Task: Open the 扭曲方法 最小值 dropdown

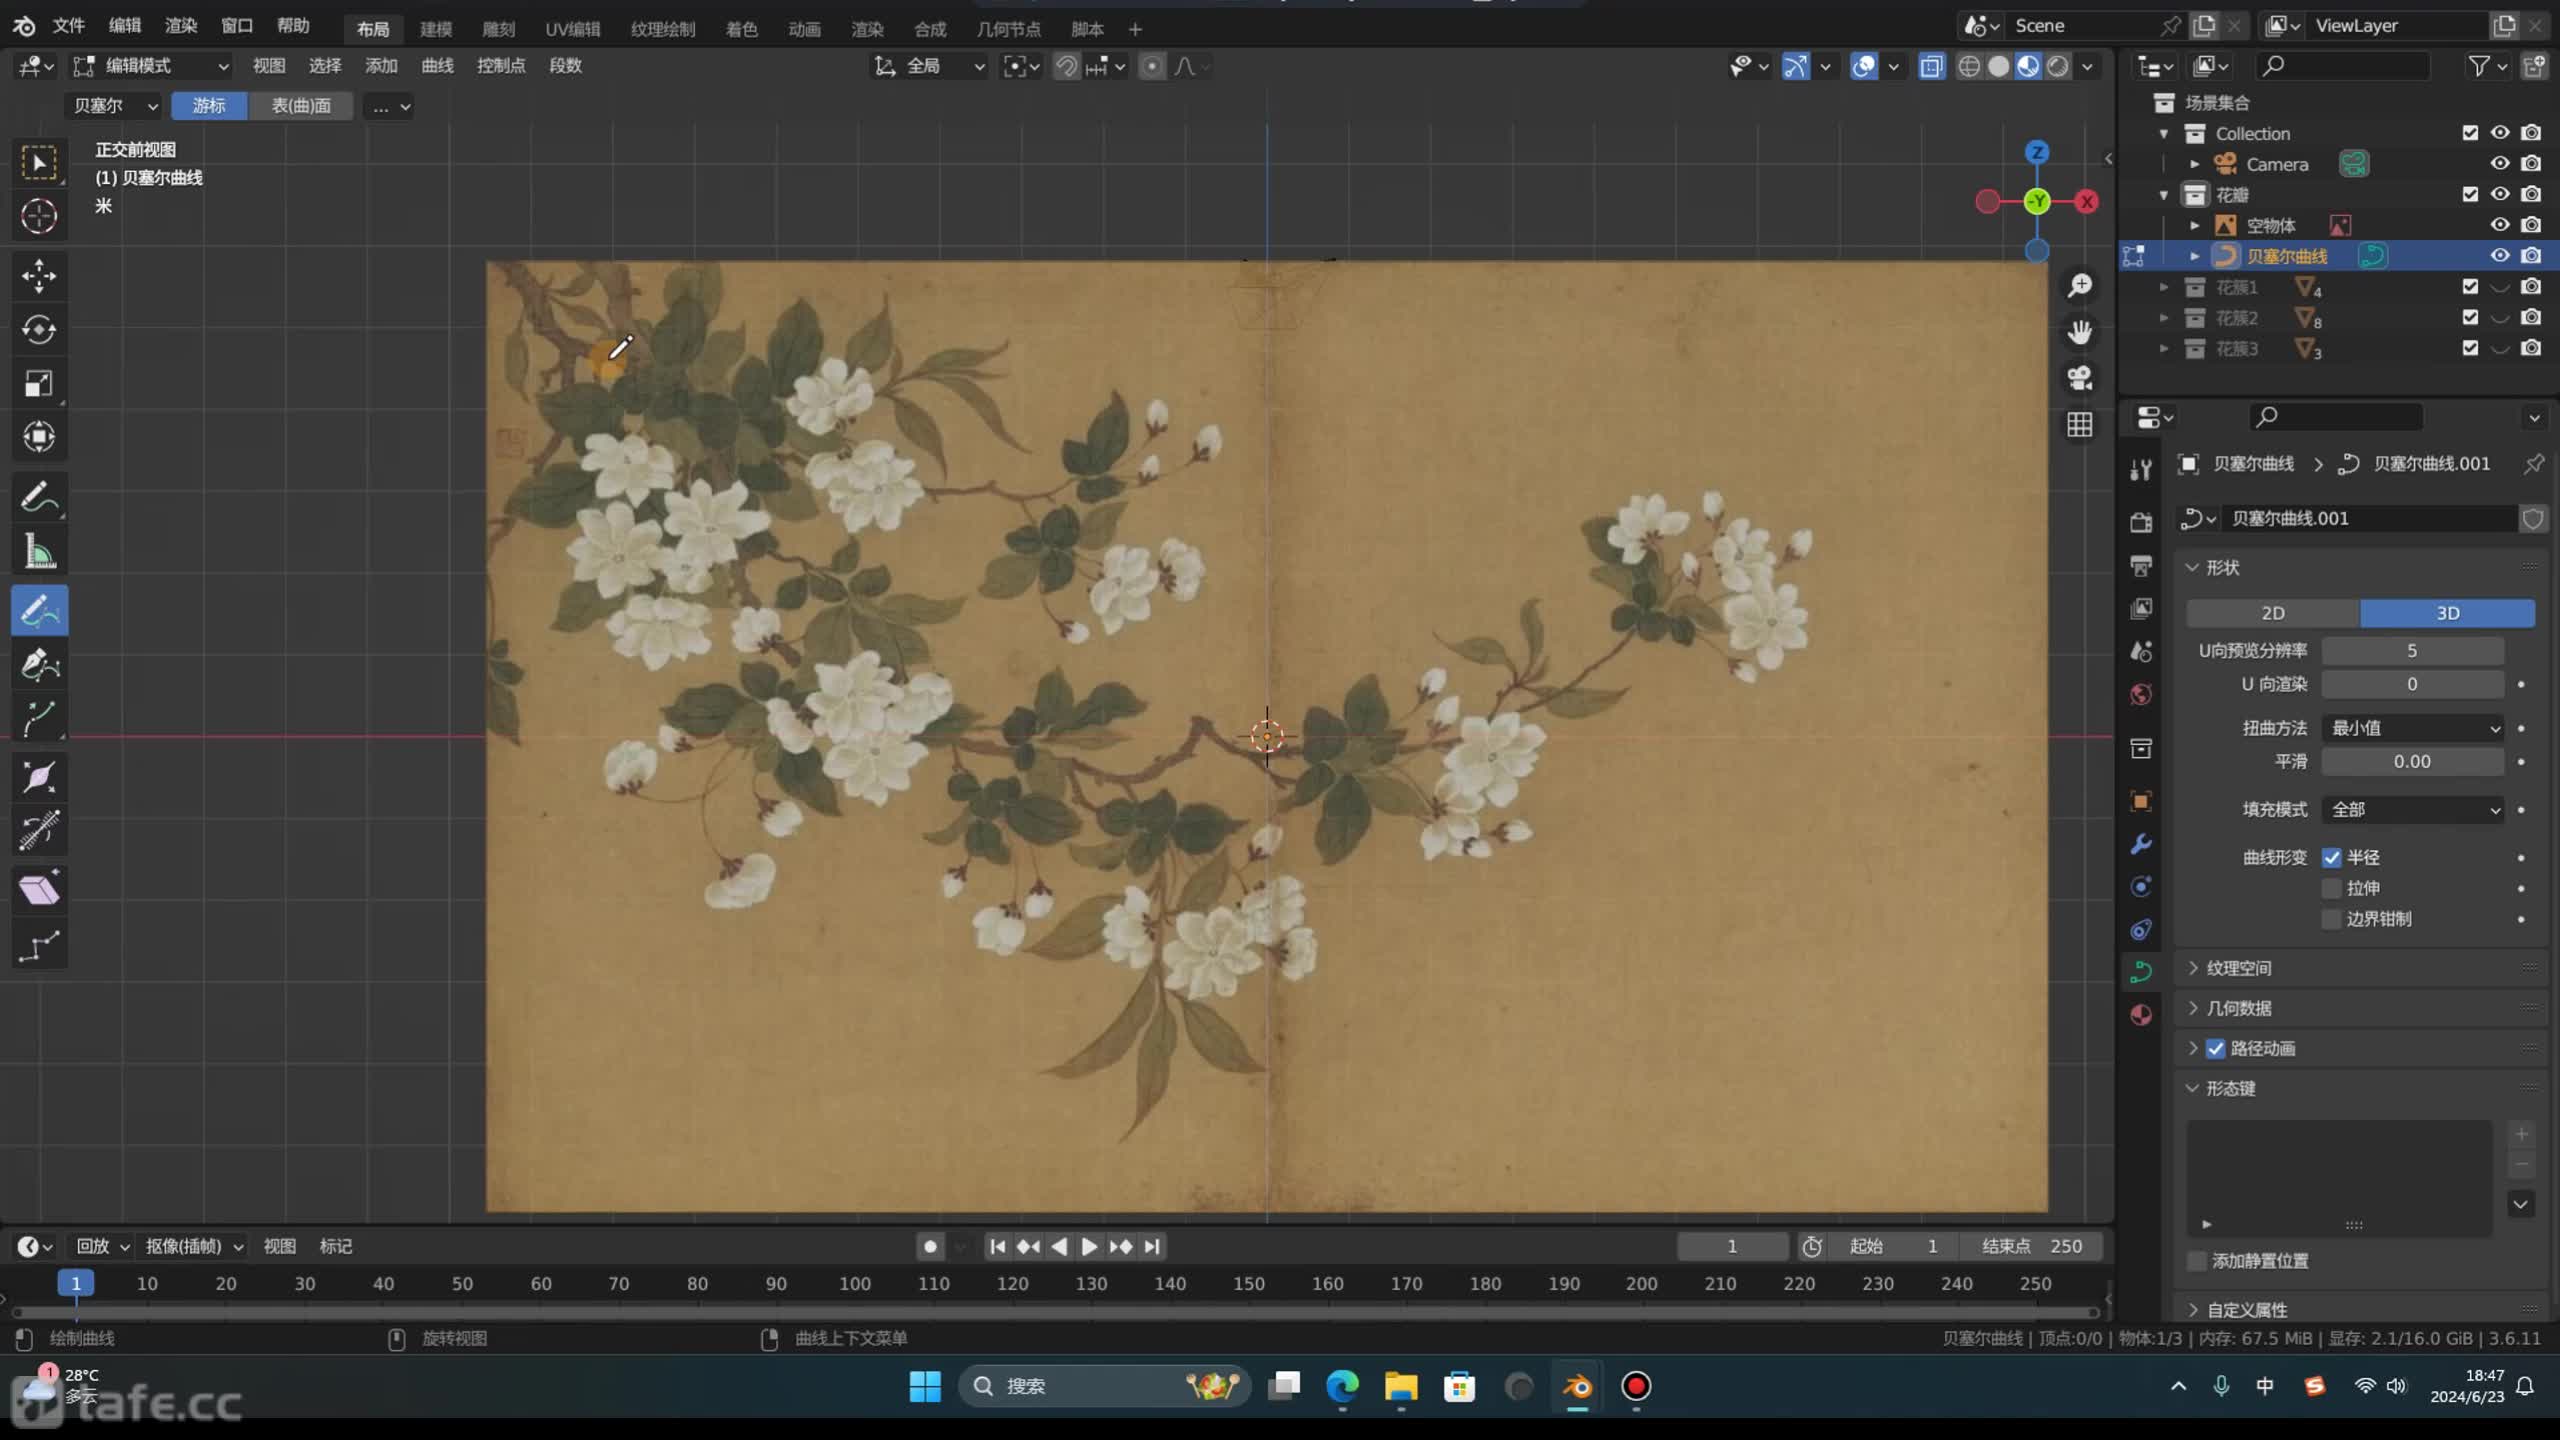Action: [2412, 728]
